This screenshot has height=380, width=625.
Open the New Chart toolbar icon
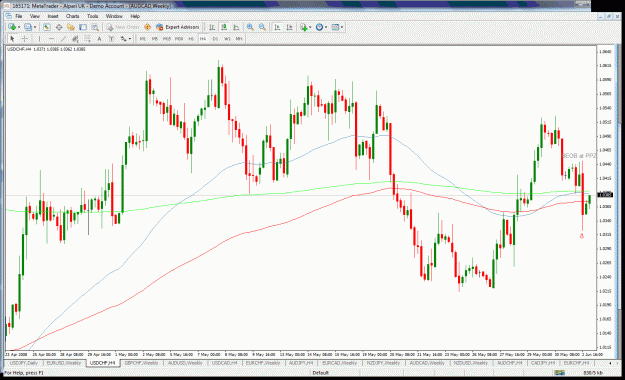12,27
